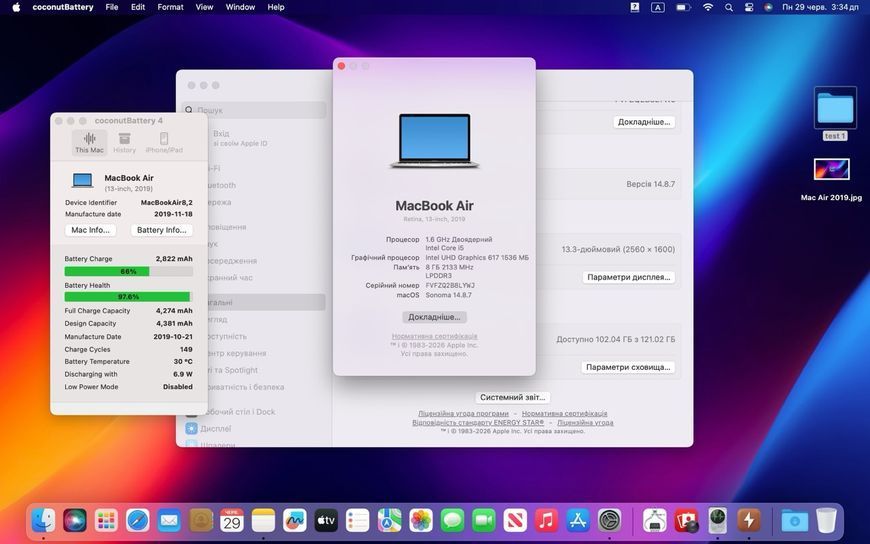Screen dimensions: 870x544
Task: Switch to iPhone/iPad tab in coconutBattery
Action: pos(164,142)
